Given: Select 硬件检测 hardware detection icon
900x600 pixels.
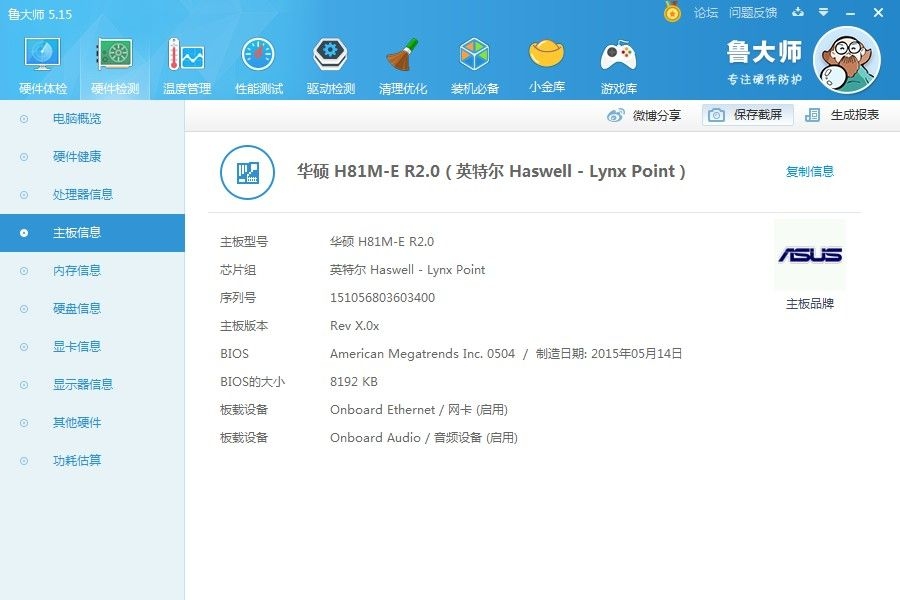Looking at the screenshot, I should click(x=115, y=55).
